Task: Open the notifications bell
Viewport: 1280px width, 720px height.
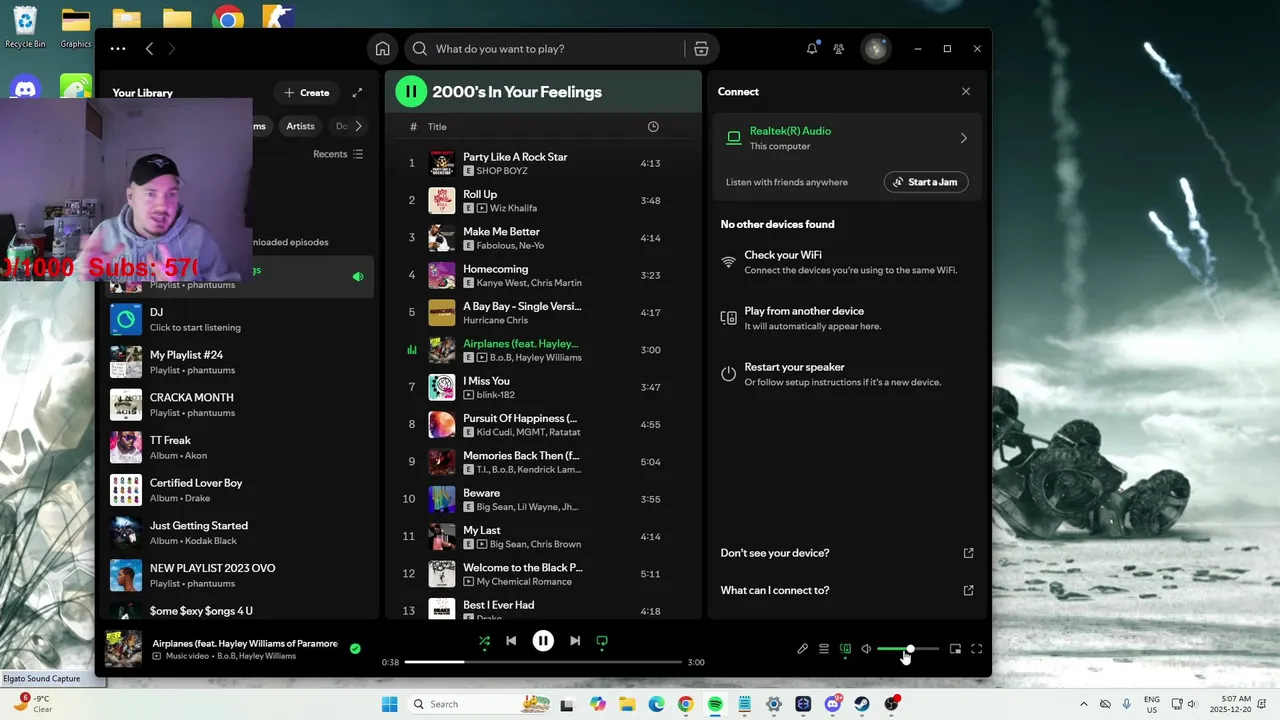Action: click(812, 48)
